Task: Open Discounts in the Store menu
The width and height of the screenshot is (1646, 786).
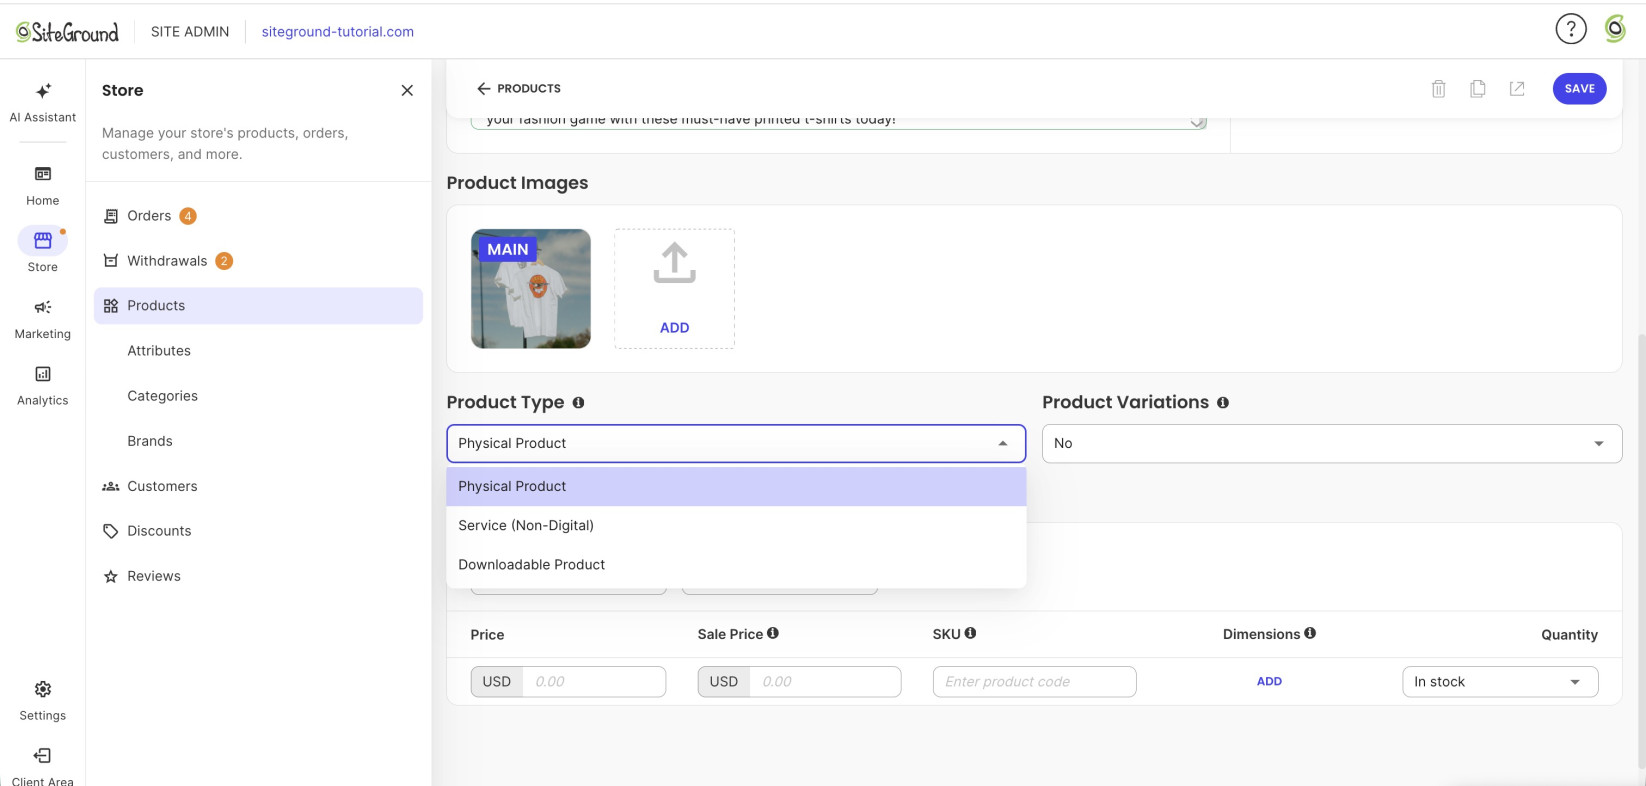Action: 259,531
